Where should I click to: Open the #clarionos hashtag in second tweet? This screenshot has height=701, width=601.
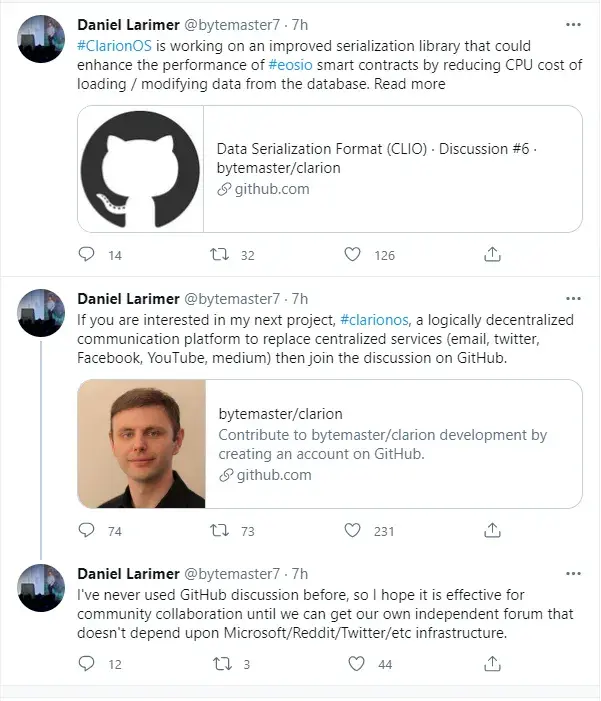(x=374, y=320)
